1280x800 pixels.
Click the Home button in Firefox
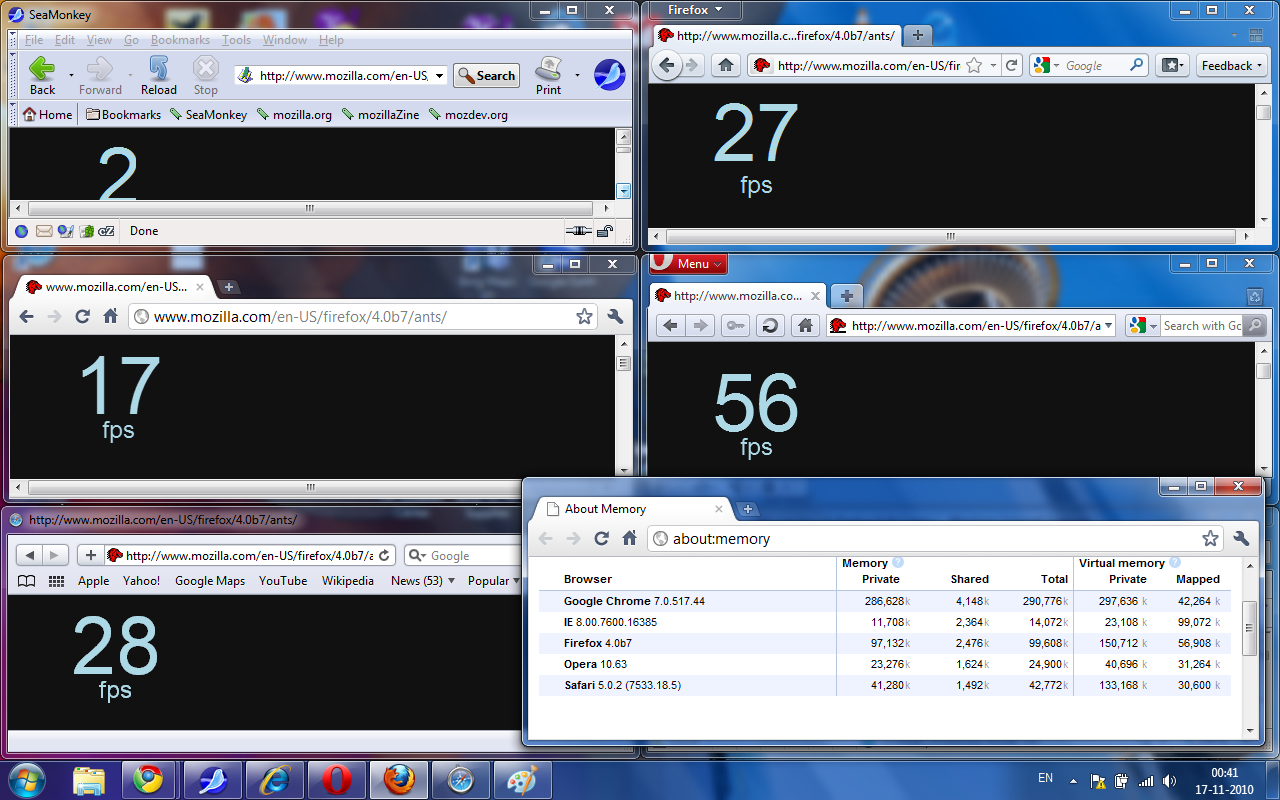click(726, 65)
